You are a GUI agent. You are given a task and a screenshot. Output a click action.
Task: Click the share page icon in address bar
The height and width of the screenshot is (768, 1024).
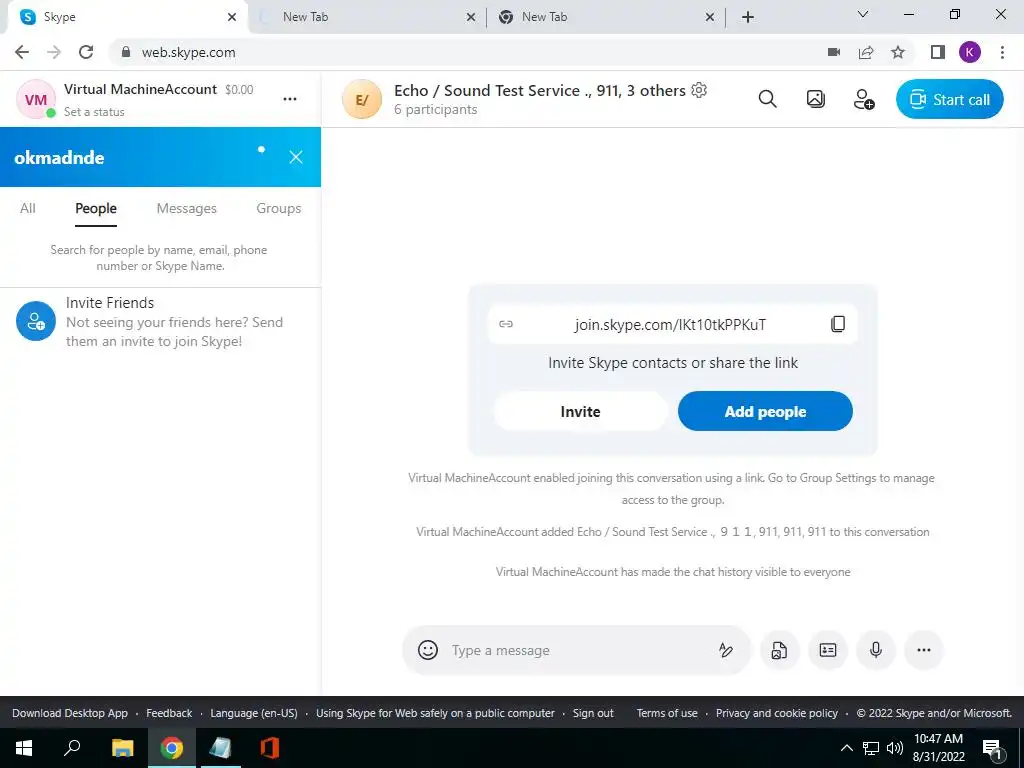pyautogui.click(x=866, y=52)
